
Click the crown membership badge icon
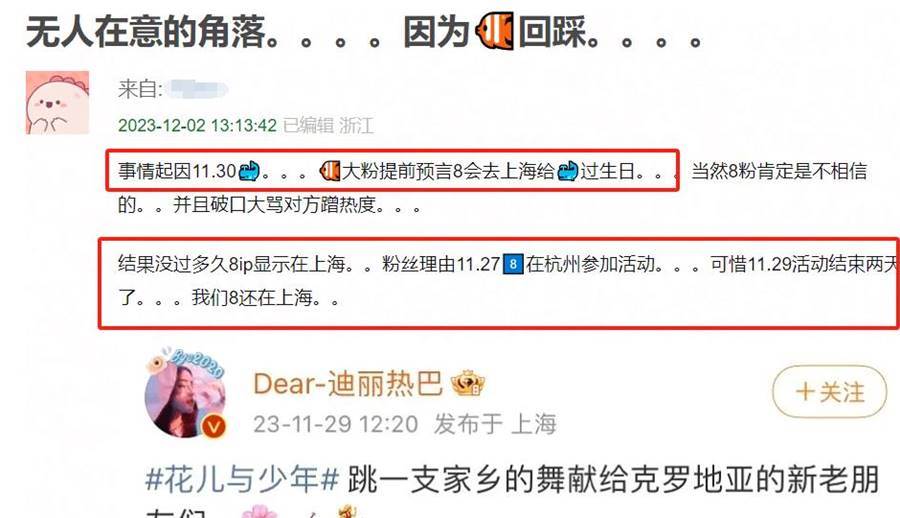coord(468,383)
